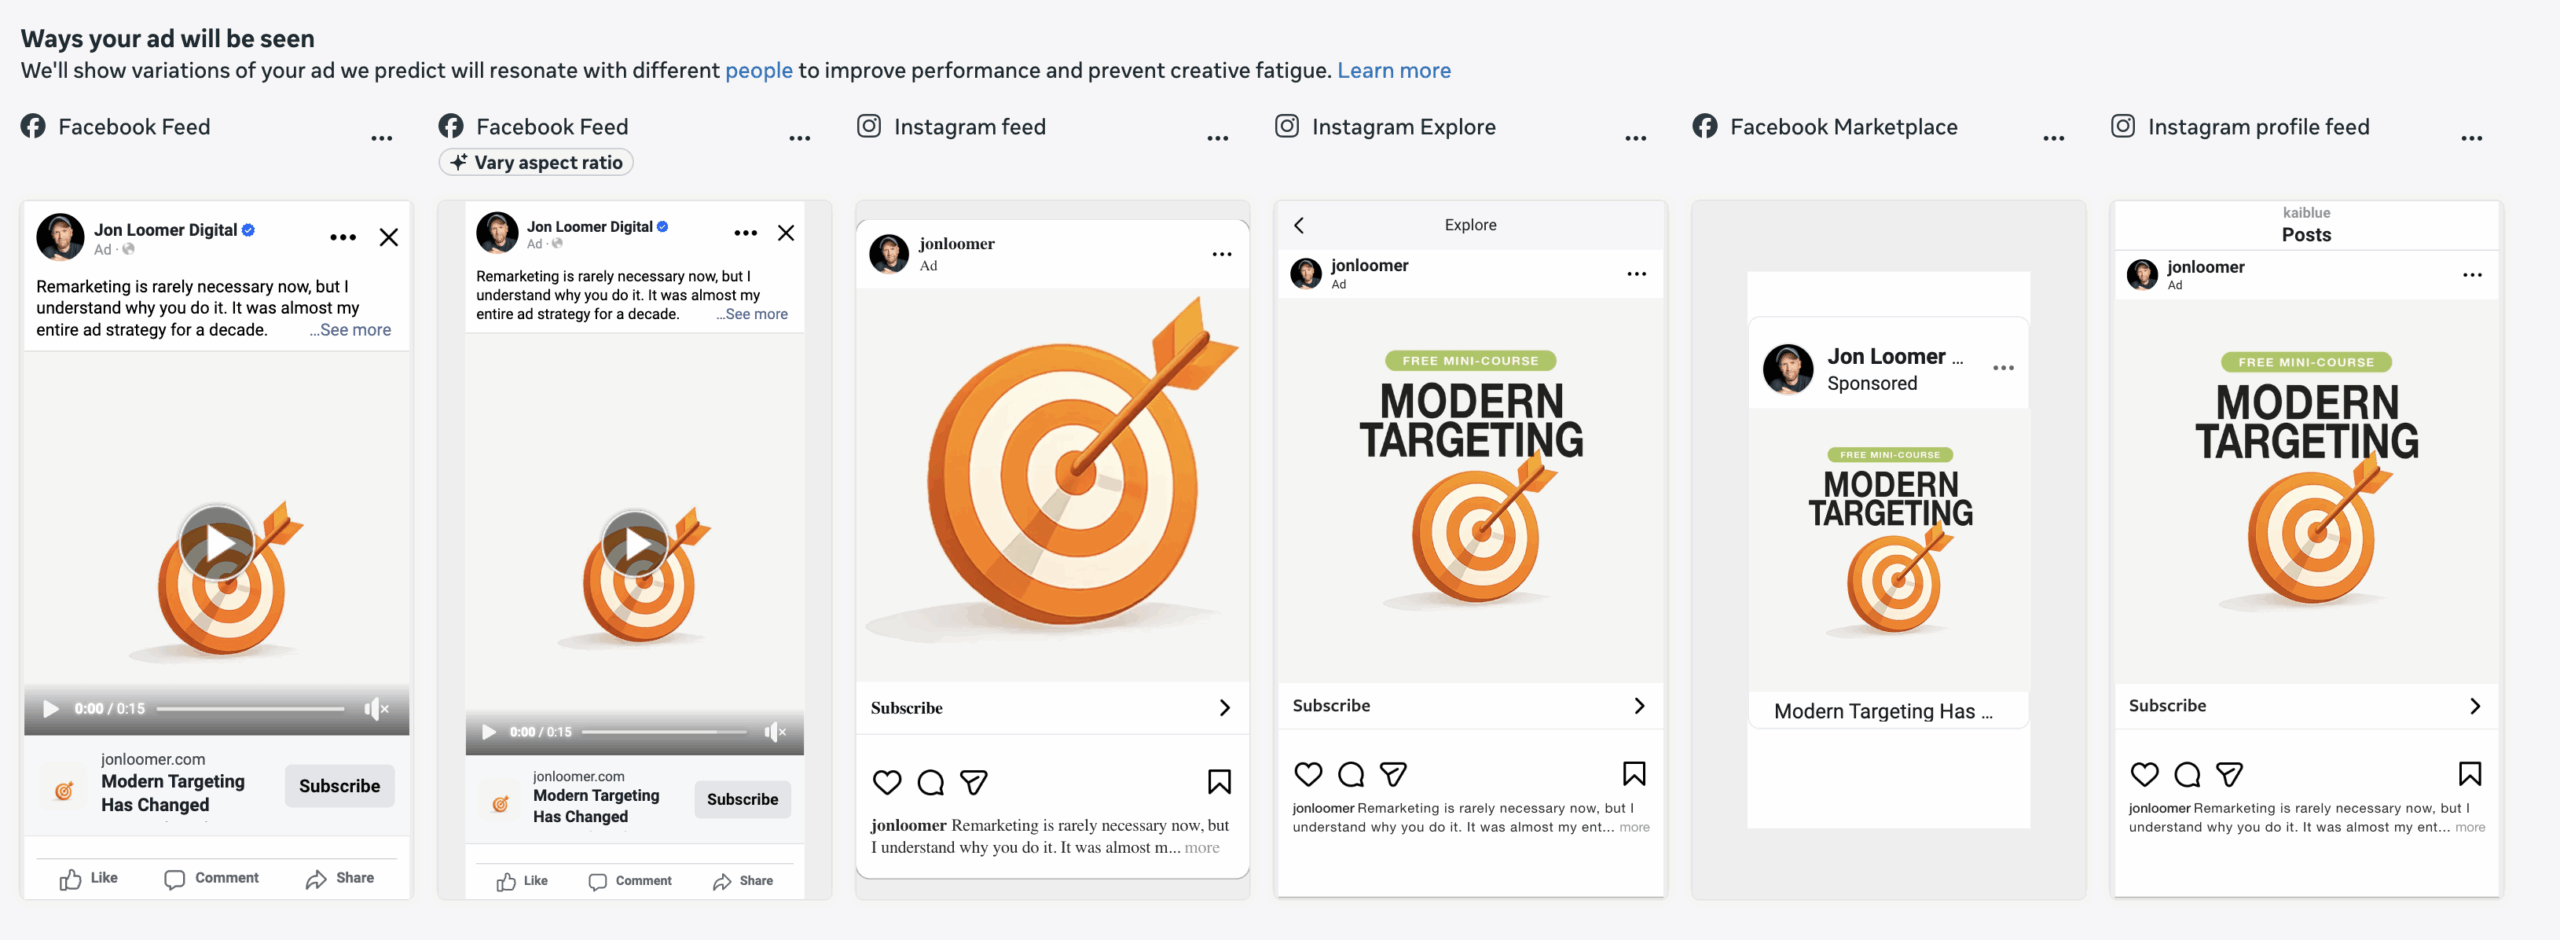Open the Learn more link

coord(1394,70)
